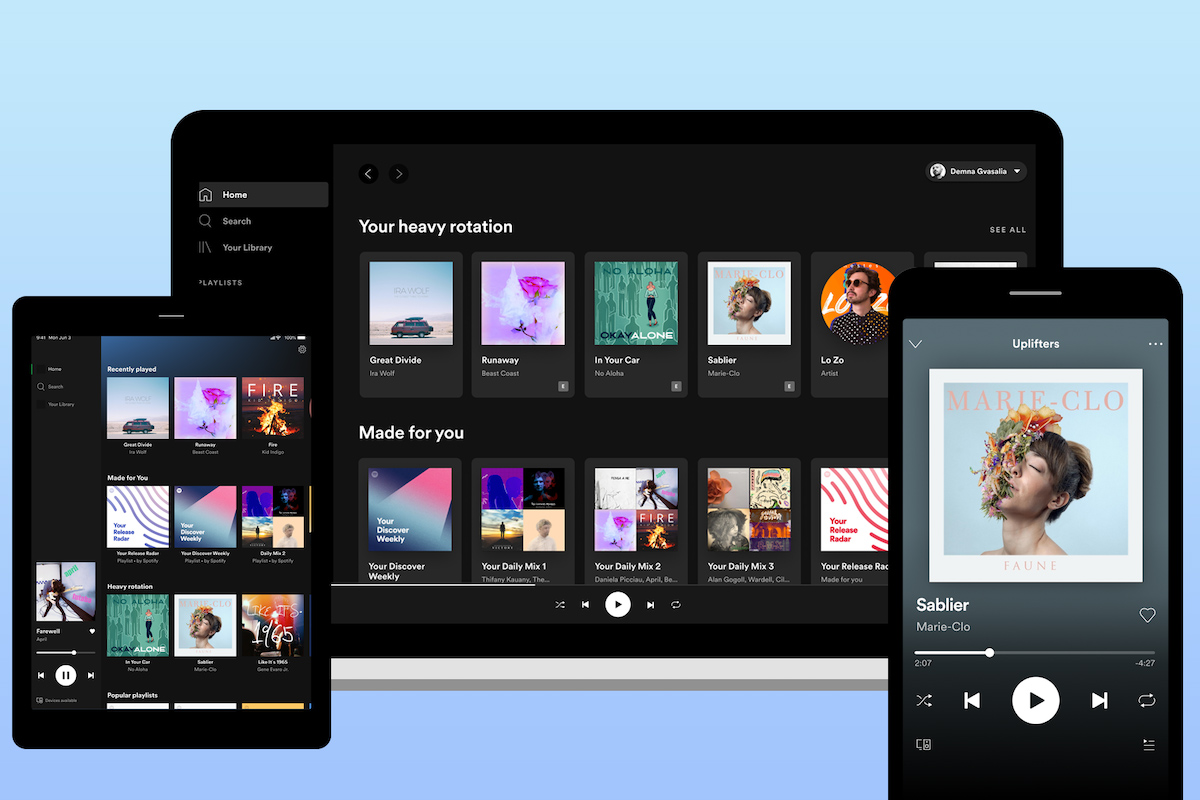Skip to next track on phone

1099,700
